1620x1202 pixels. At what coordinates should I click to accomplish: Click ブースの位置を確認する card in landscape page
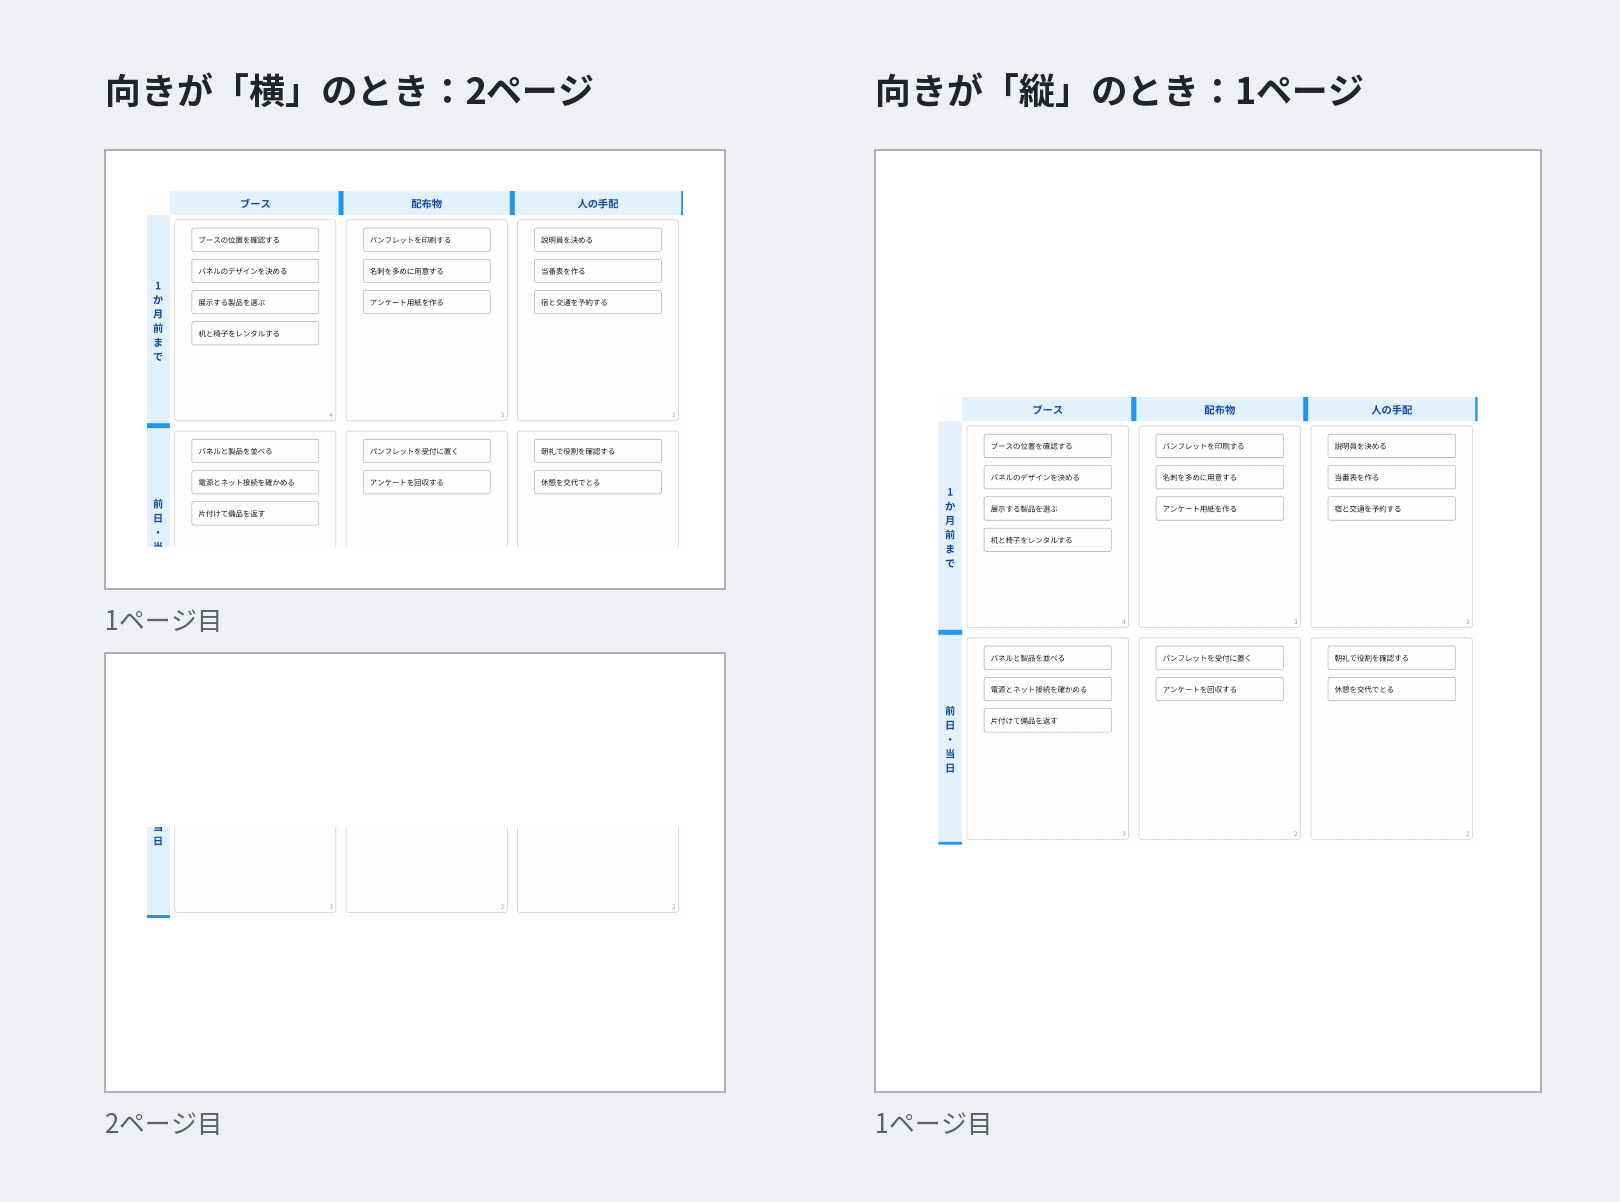(255, 240)
